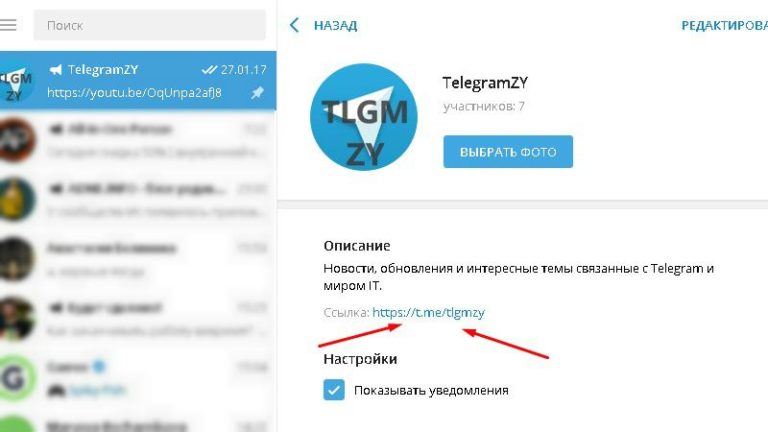Click the pin icon on TelegramZY chat
This screenshot has height=432, width=768.
click(x=257, y=93)
